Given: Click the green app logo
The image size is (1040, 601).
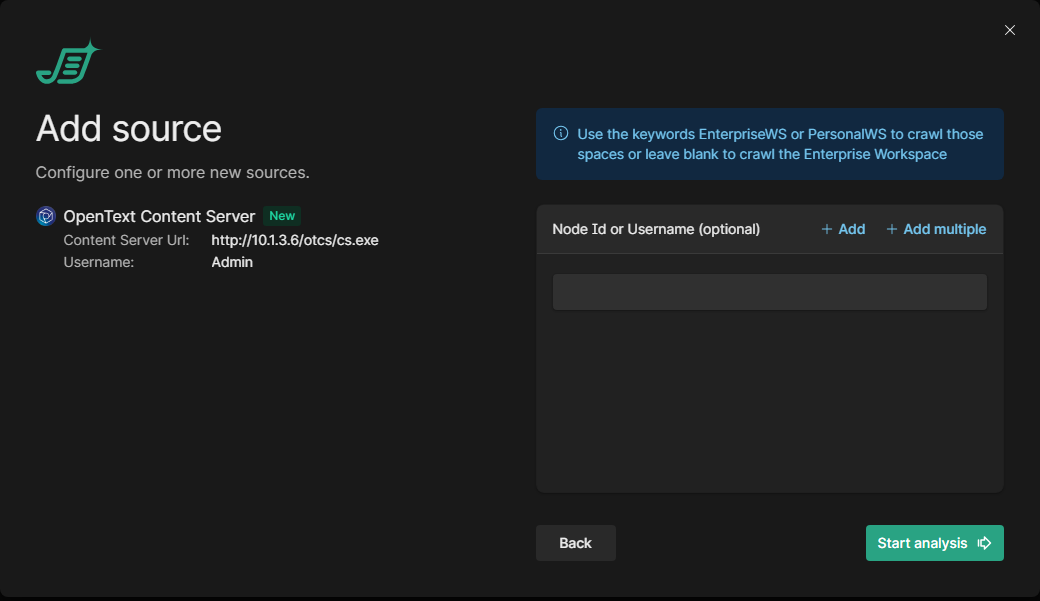Looking at the screenshot, I should [68, 63].
